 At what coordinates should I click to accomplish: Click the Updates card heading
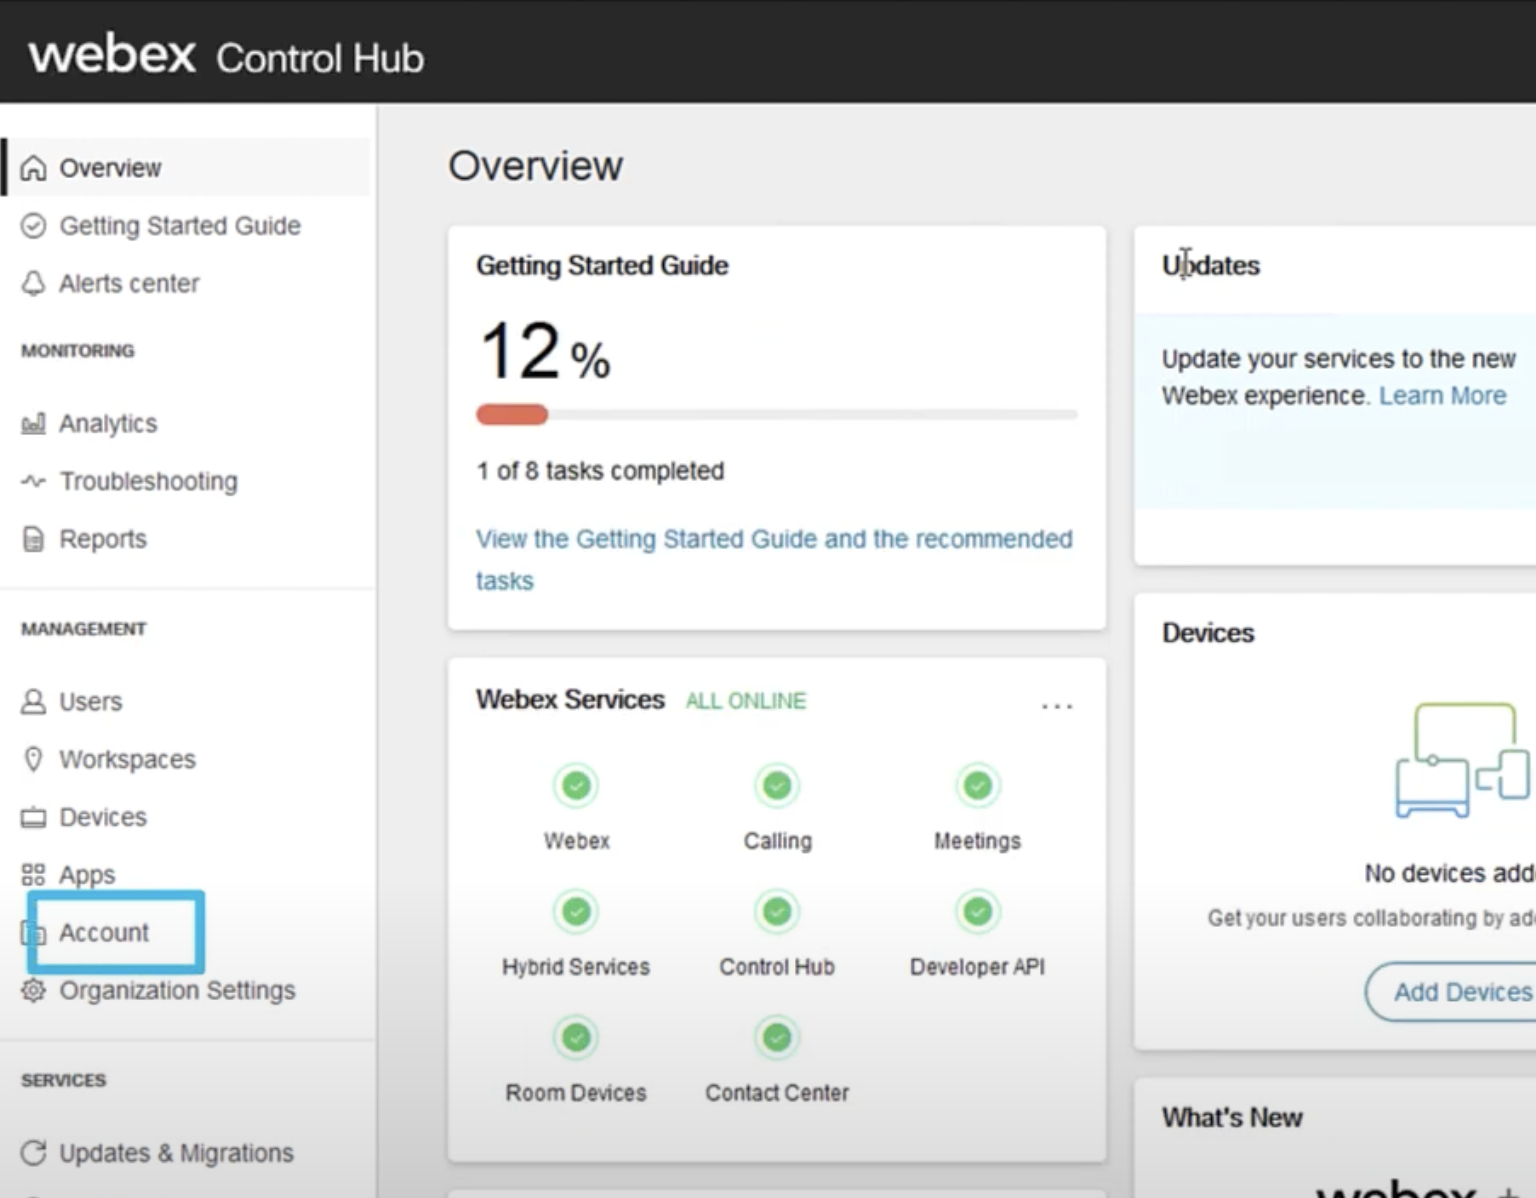point(1211,266)
